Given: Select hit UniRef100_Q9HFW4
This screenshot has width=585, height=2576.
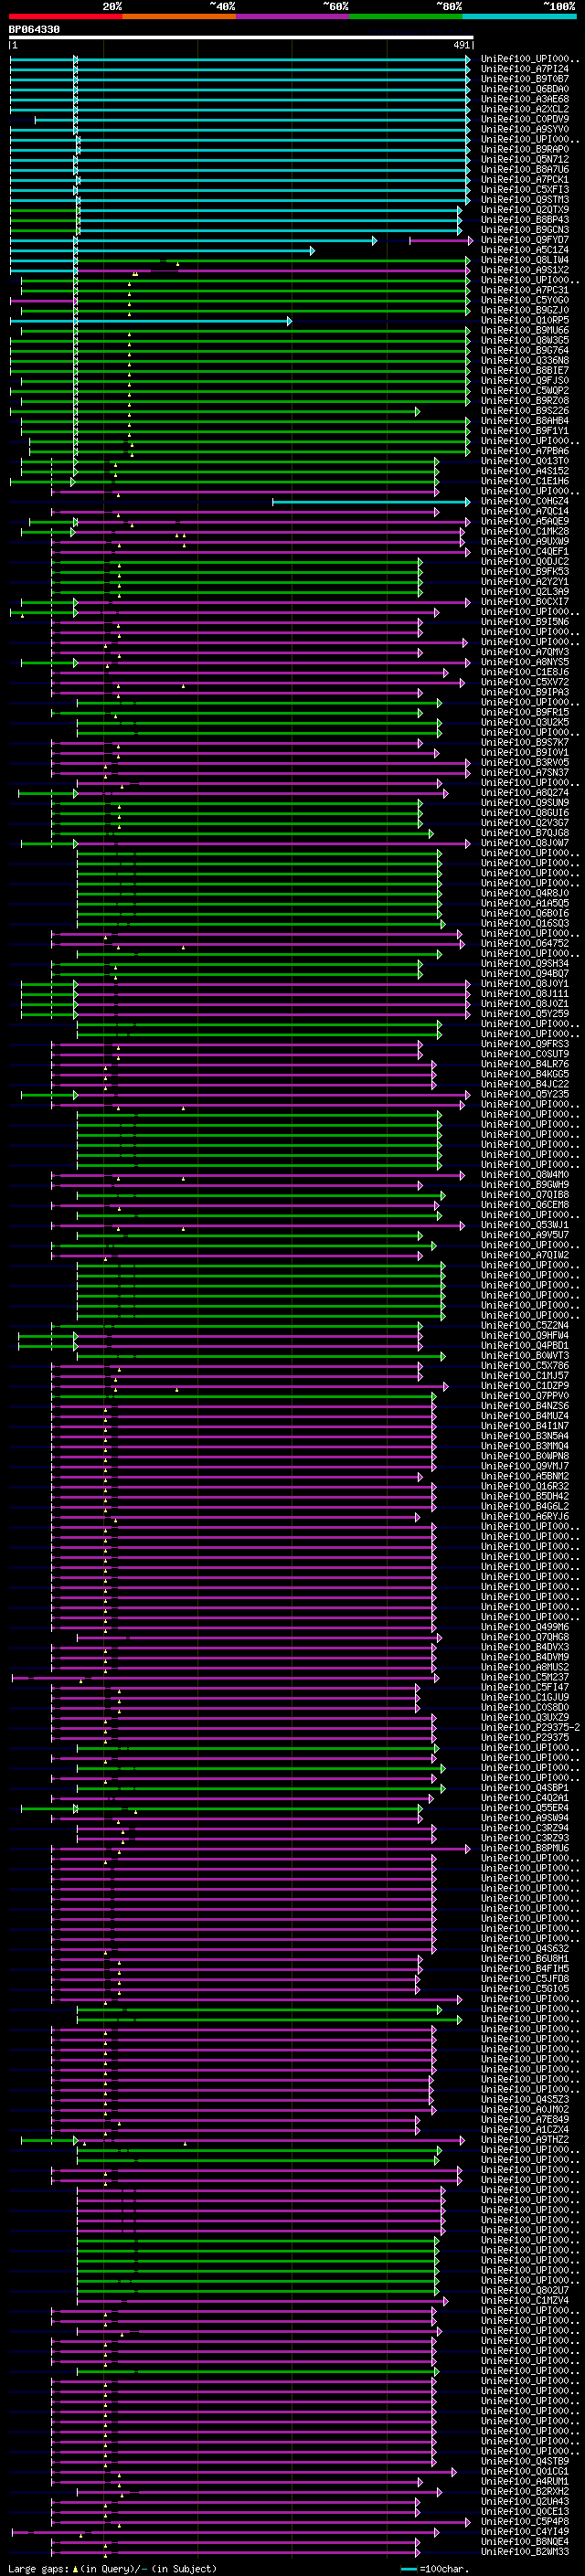Looking at the screenshot, I should click(525, 1335).
